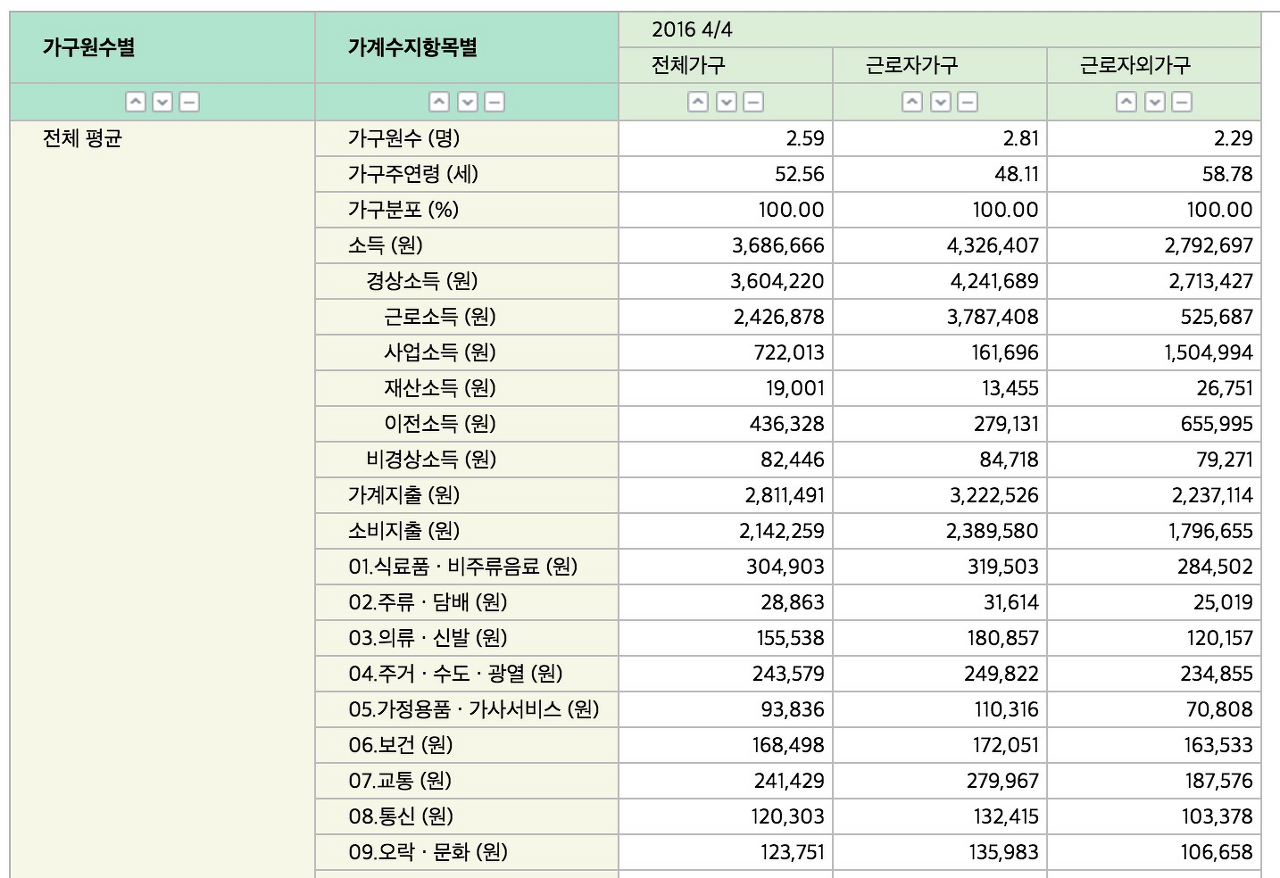The height and width of the screenshot is (878, 1280).
Task: Sort 전체가구 column ascending with up arrow
Action: [x=699, y=102]
